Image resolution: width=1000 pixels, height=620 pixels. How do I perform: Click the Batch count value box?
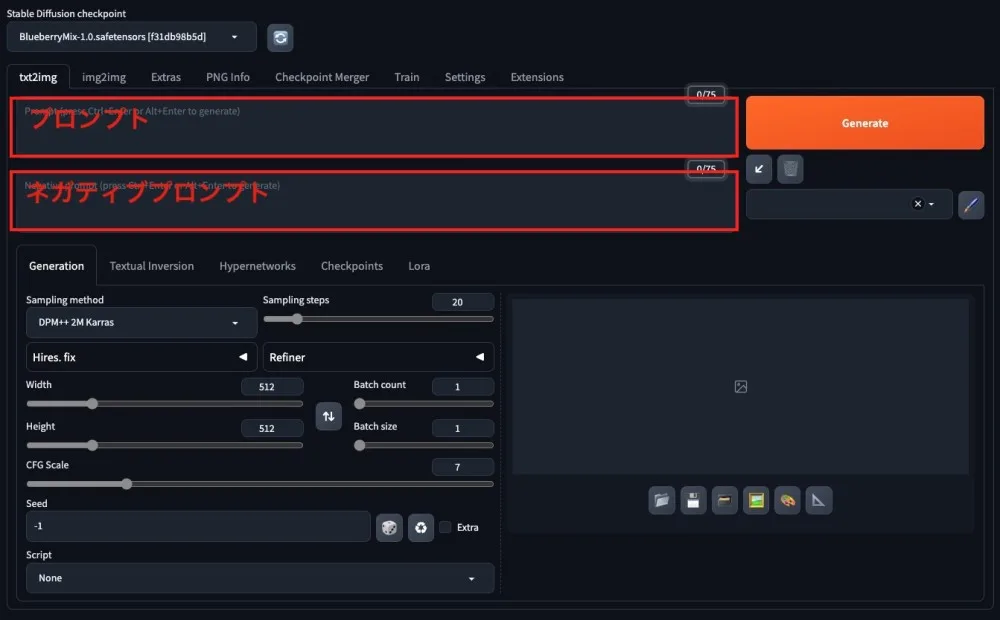(463, 387)
